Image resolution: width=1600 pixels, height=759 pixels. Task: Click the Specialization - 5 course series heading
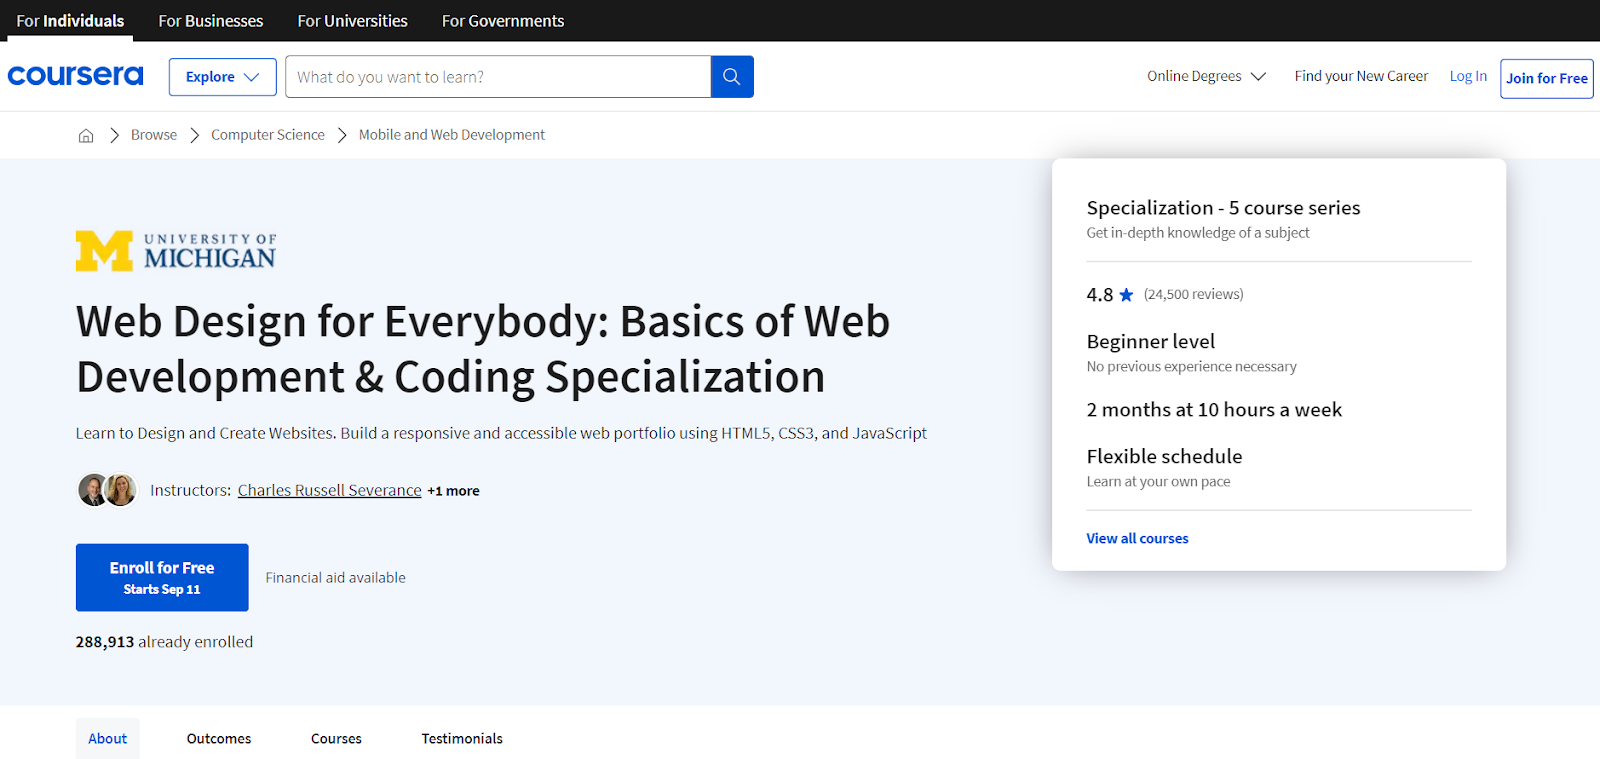pyautogui.click(x=1224, y=208)
